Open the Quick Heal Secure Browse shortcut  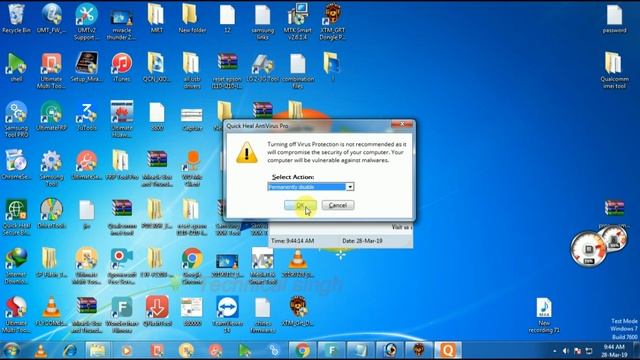[16, 217]
